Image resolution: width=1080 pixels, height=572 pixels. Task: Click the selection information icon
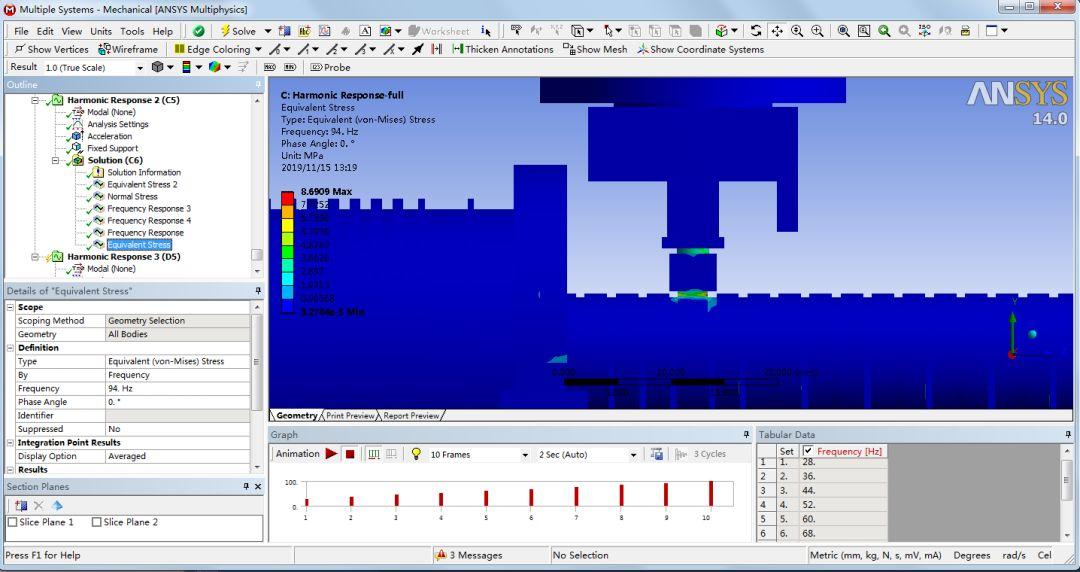[x=486, y=31]
